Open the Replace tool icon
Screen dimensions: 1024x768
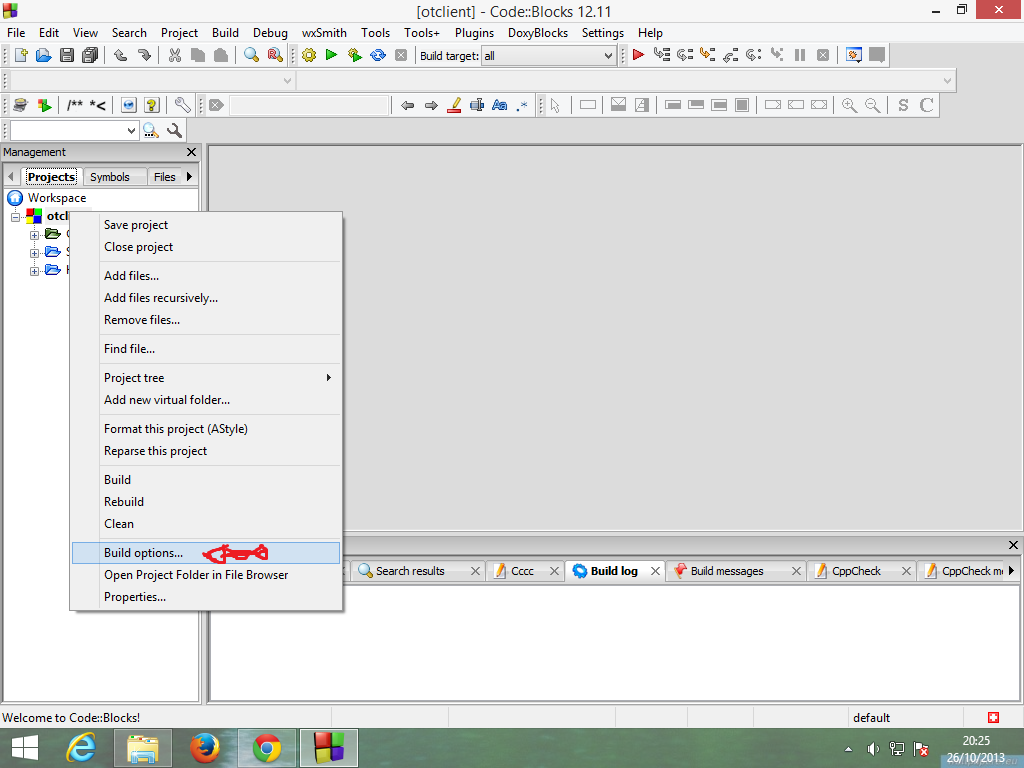pyautogui.click(x=275, y=56)
